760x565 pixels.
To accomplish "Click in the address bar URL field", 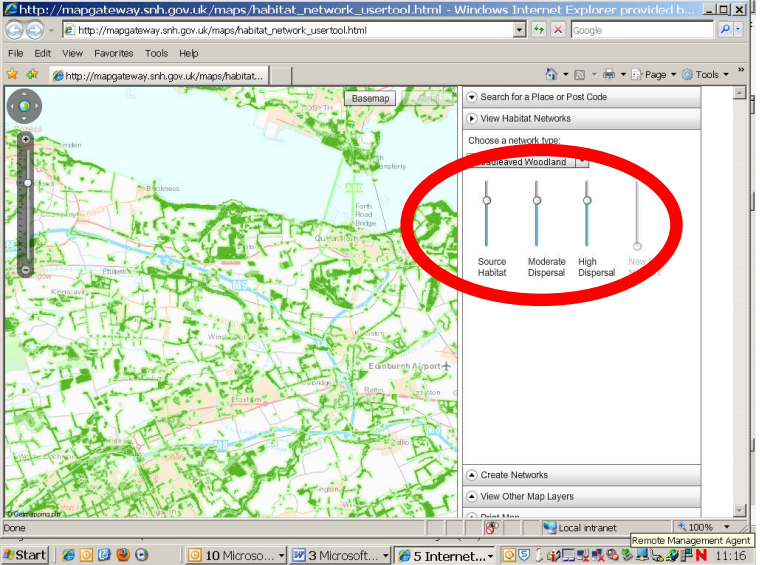I will click(288, 30).
